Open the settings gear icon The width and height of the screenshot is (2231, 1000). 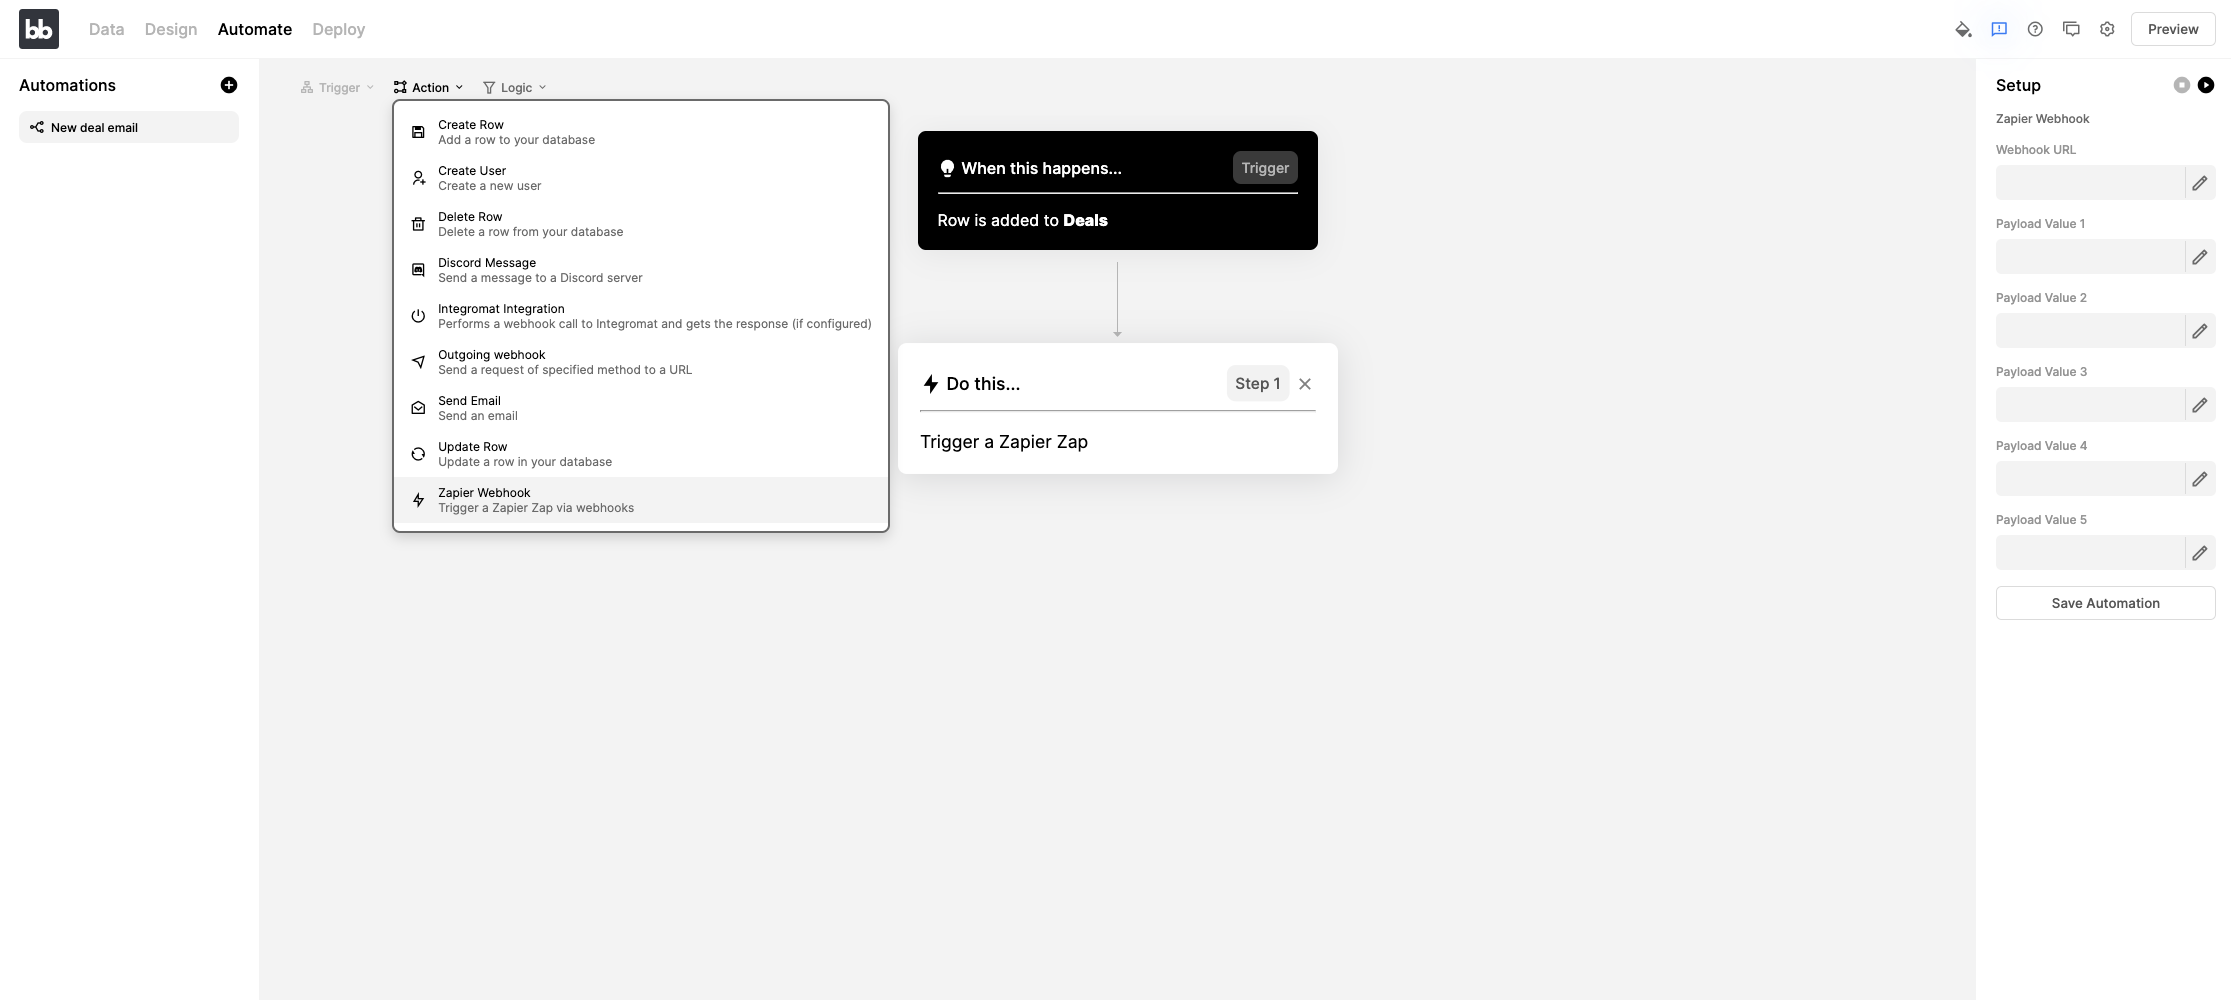point(2107,29)
